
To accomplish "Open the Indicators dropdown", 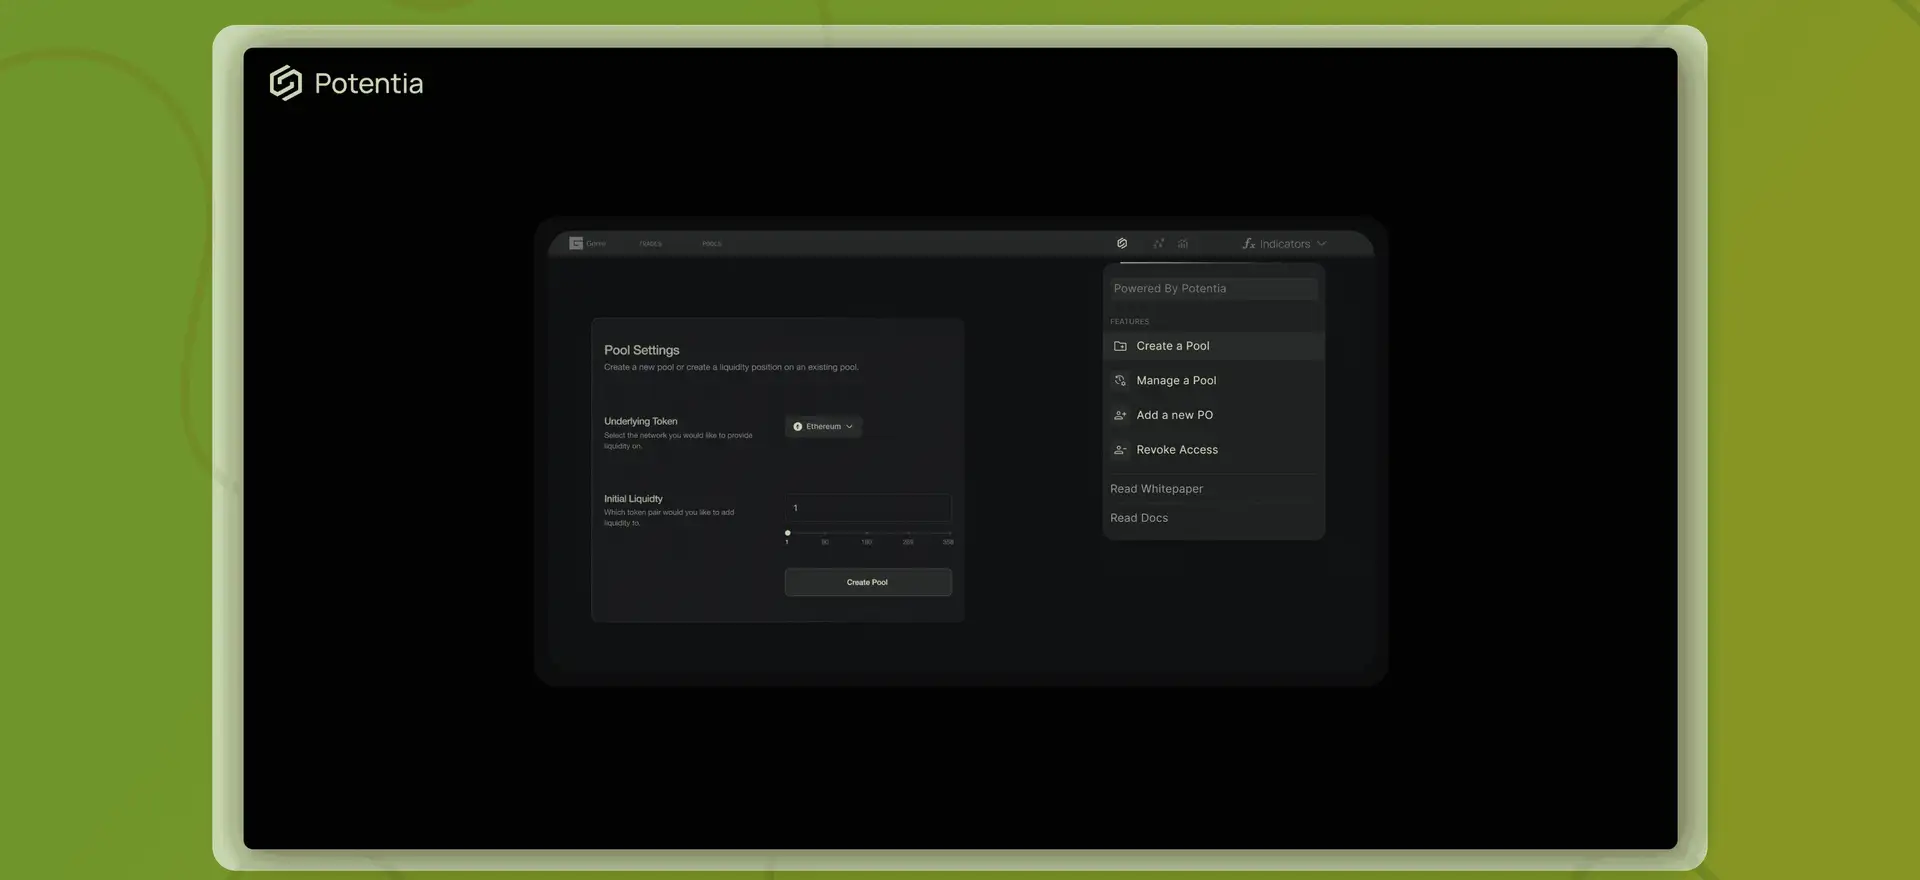I will point(1284,244).
